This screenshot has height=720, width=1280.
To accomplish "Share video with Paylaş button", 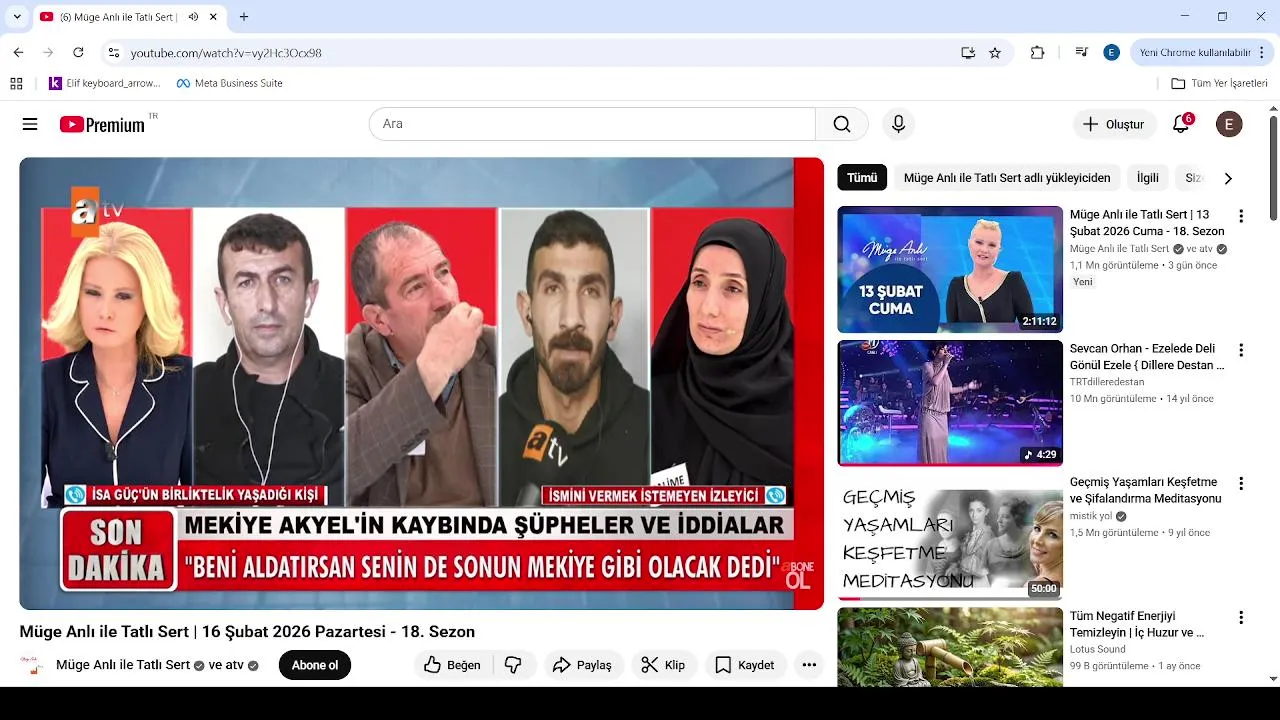I will (582, 665).
